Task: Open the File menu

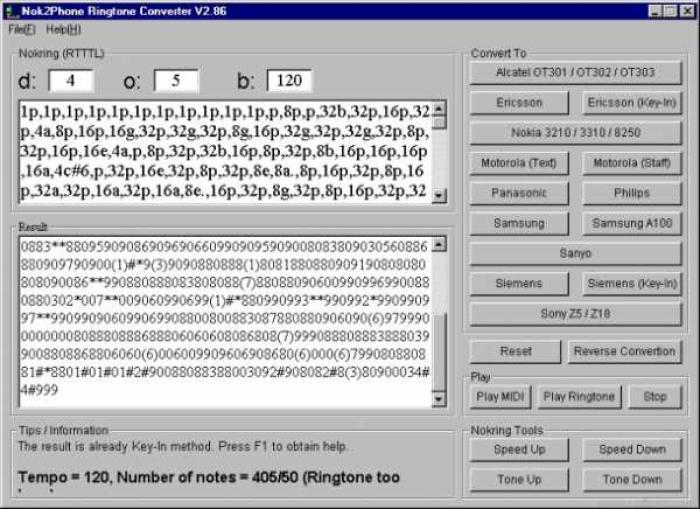Action: (x=21, y=29)
